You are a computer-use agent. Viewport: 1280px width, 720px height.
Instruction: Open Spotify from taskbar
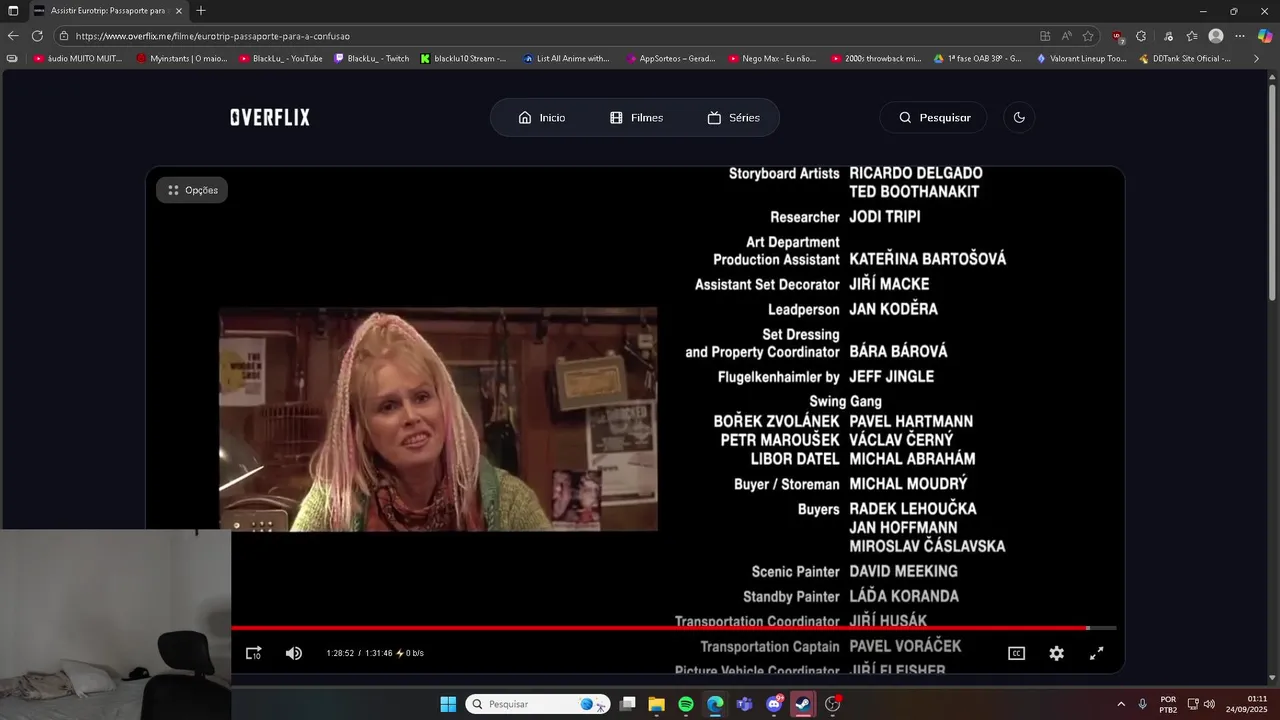click(686, 704)
